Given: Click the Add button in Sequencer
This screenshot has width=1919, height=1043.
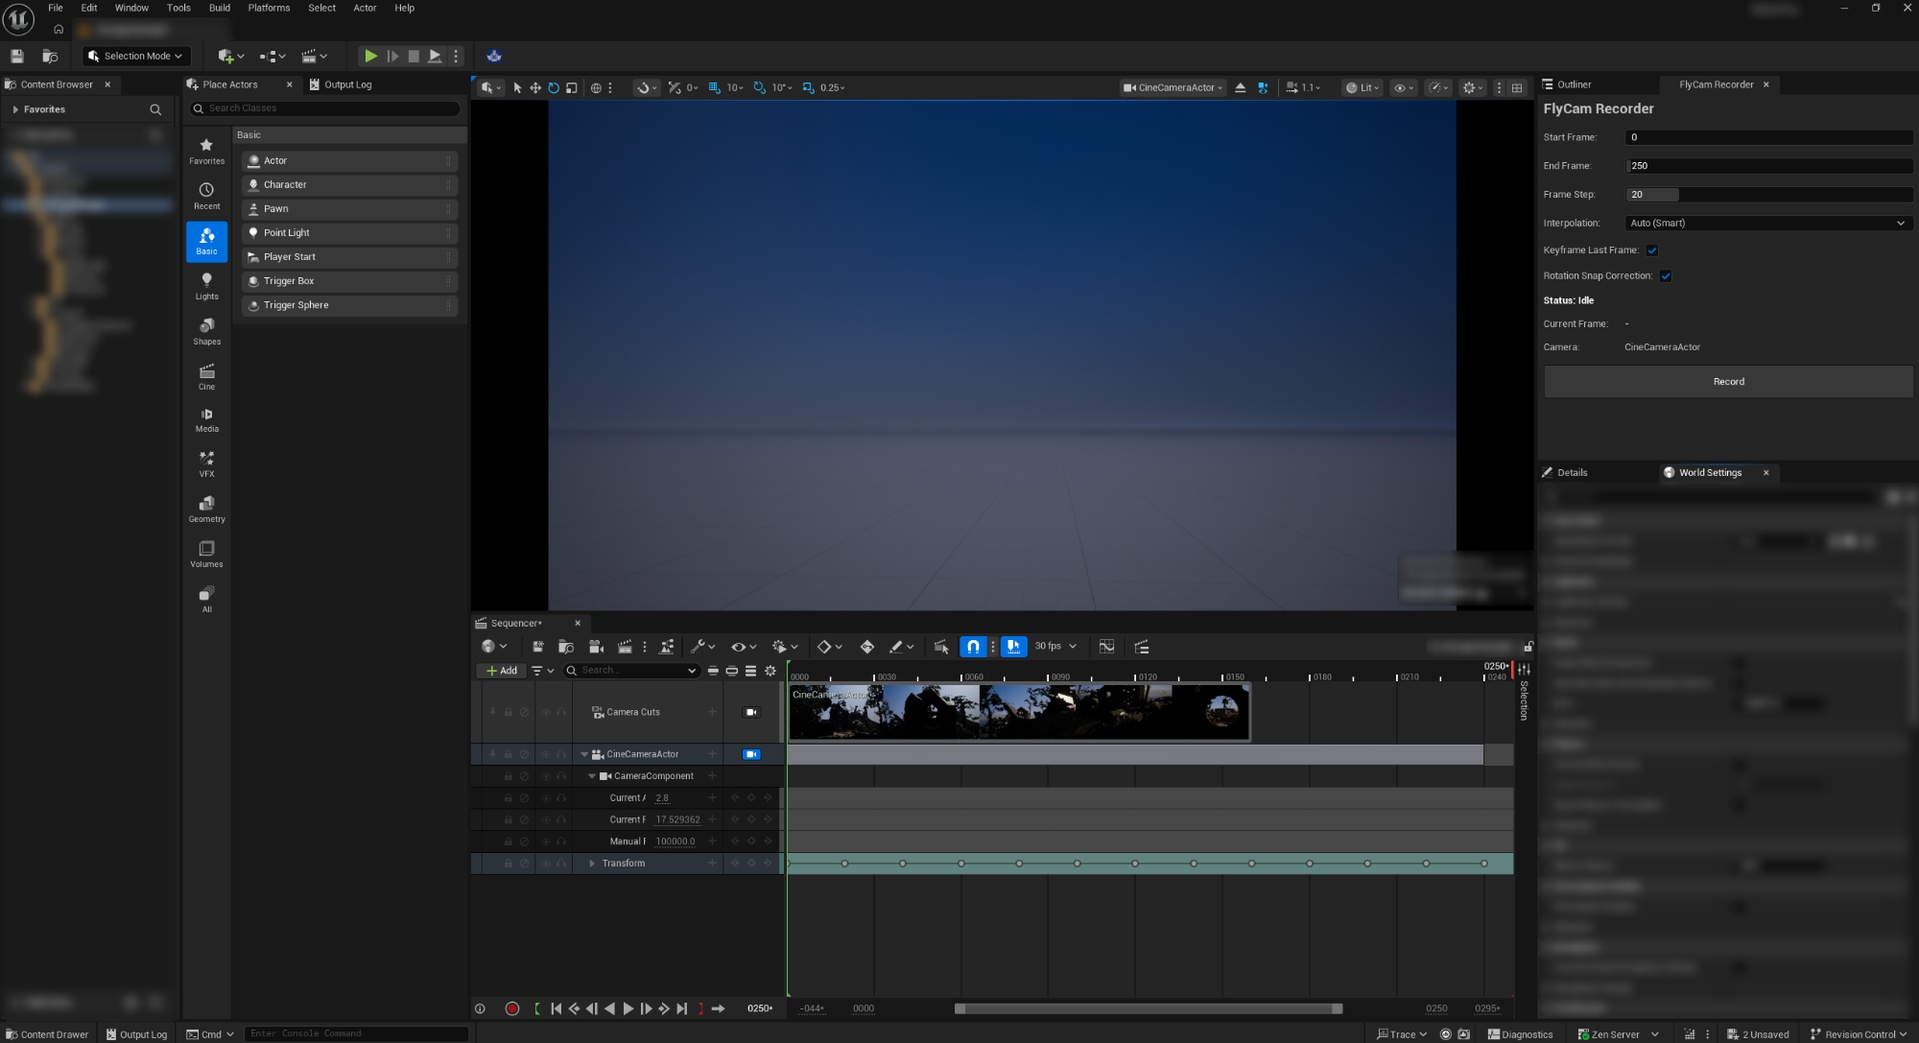Looking at the screenshot, I should point(502,670).
